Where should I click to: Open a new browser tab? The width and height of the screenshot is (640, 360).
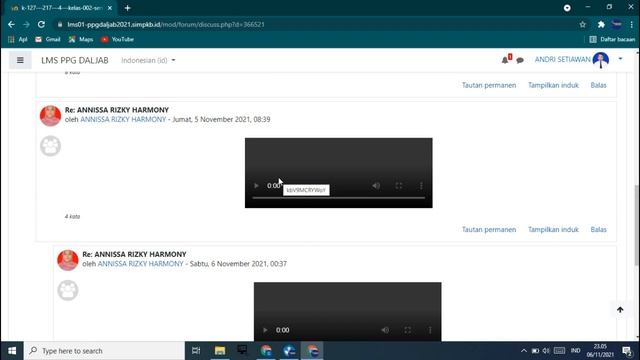point(127,8)
